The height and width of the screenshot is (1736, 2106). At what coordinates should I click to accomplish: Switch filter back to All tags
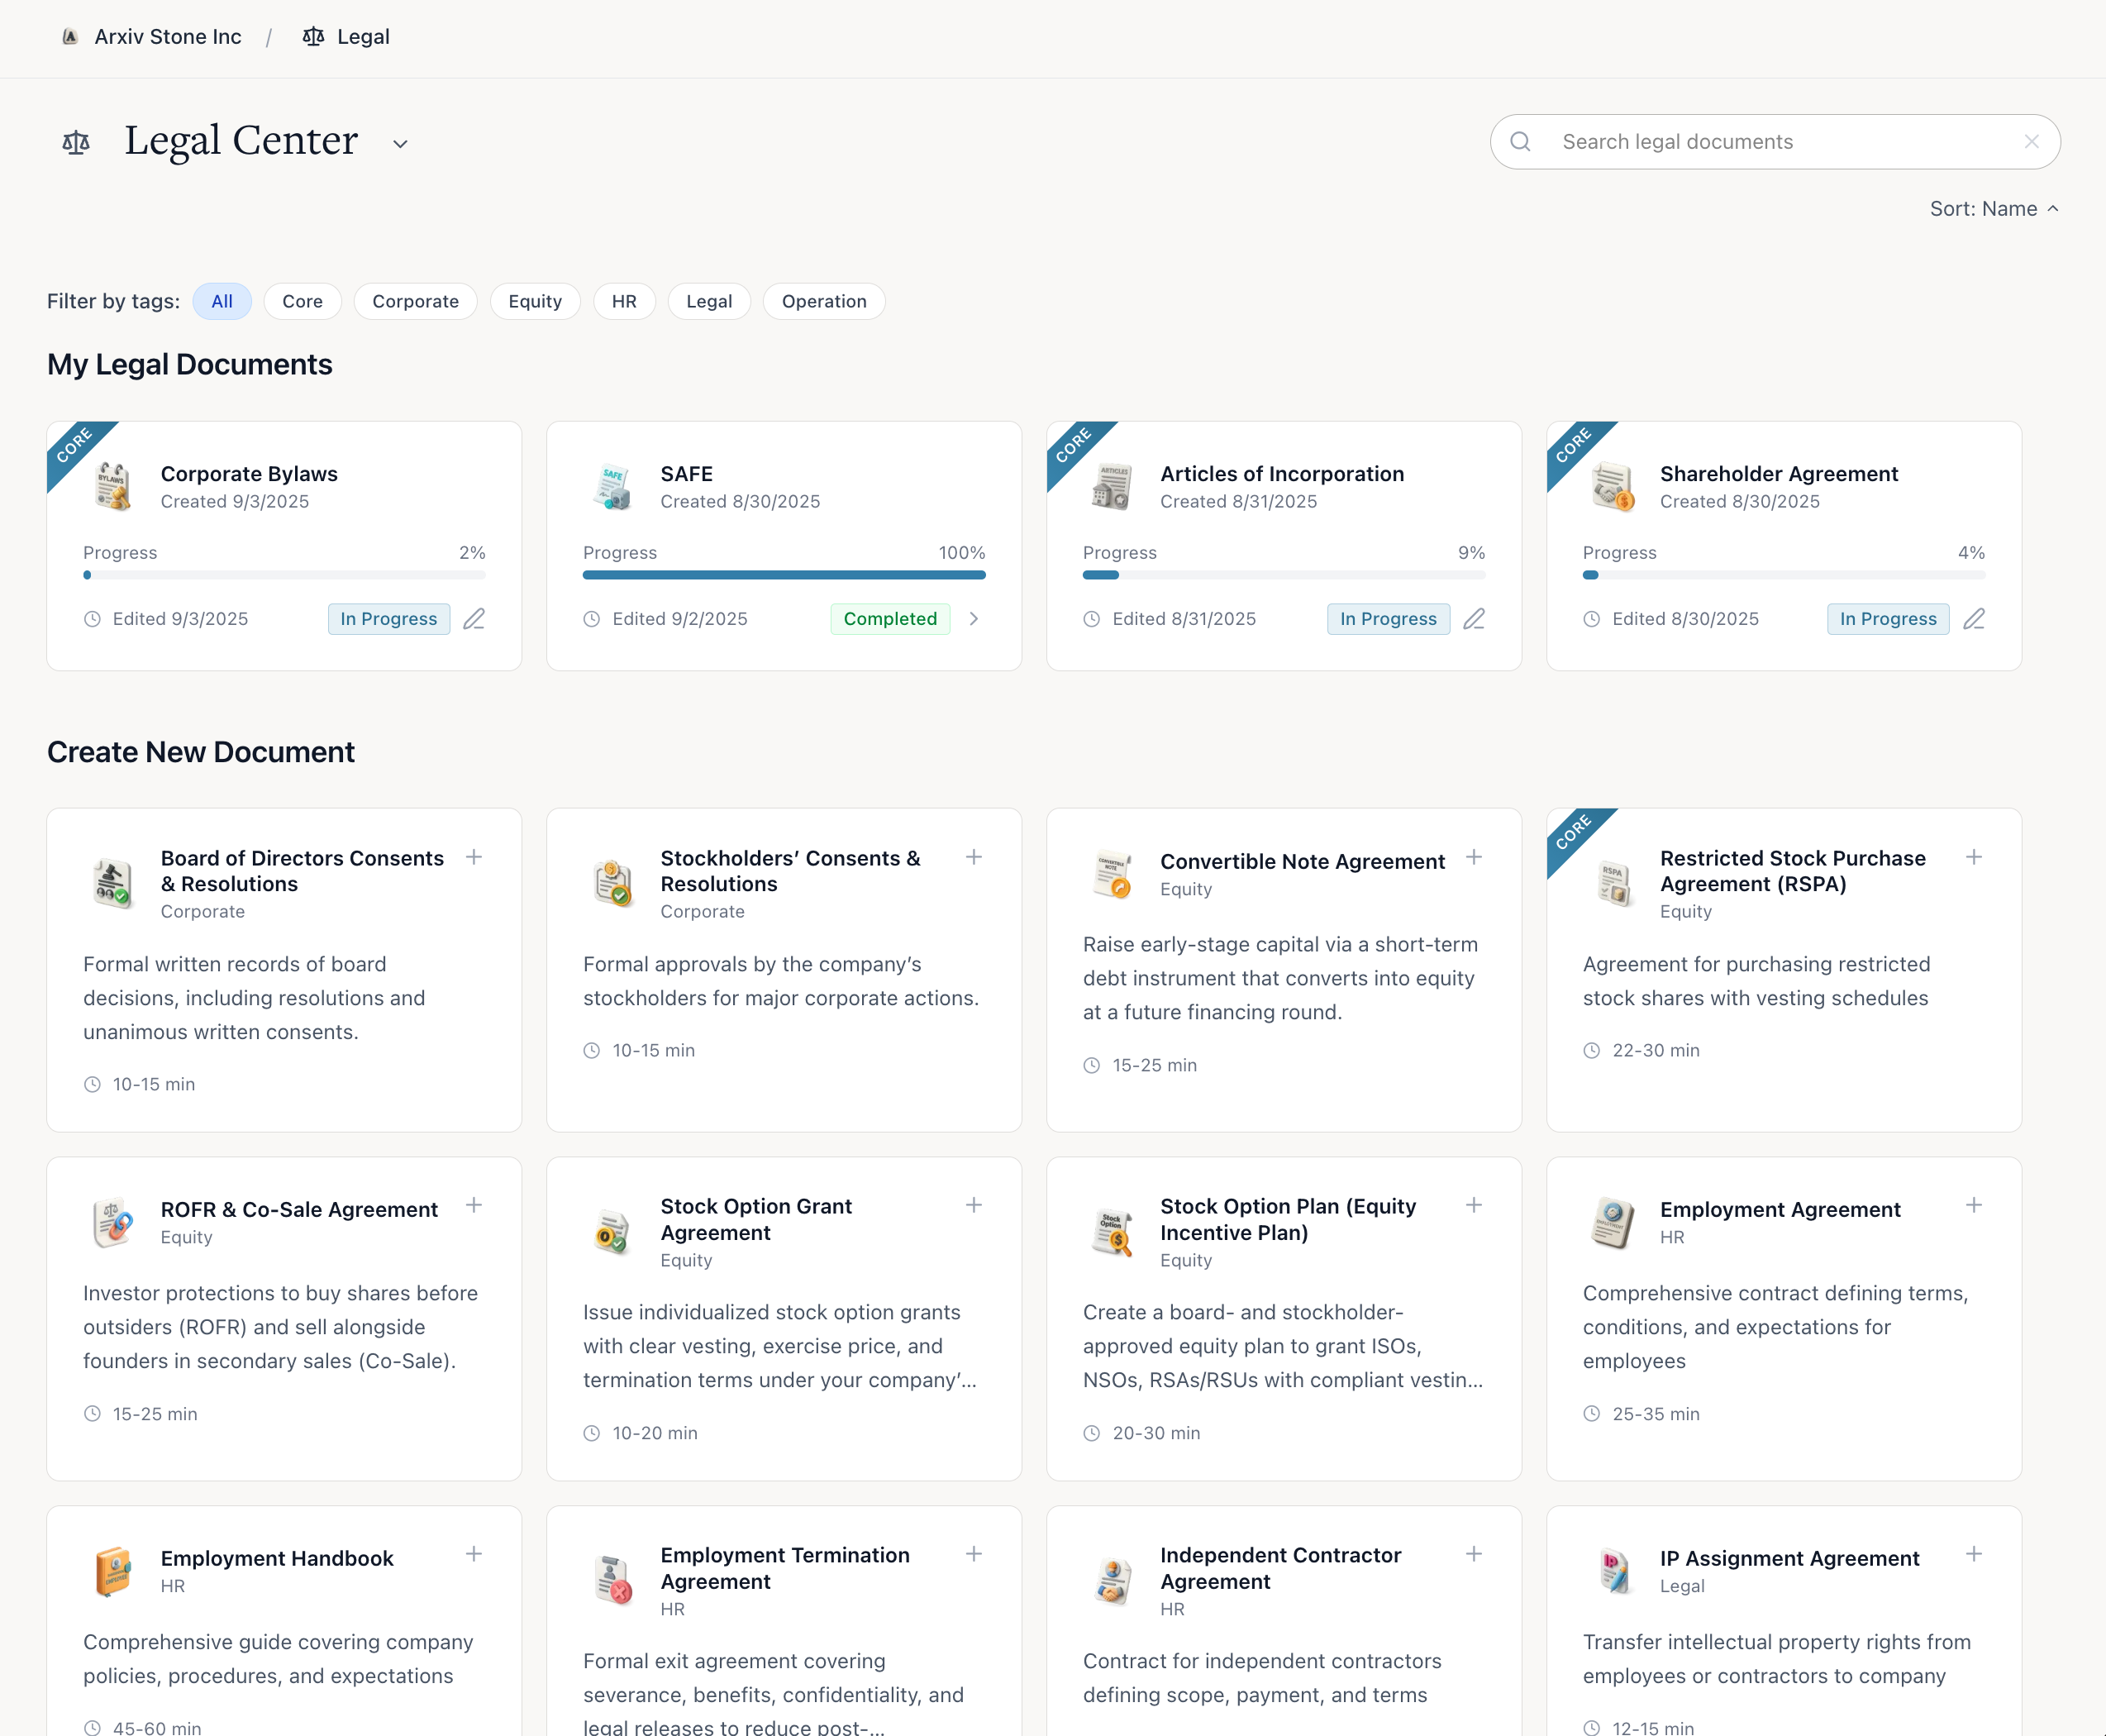click(x=221, y=301)
